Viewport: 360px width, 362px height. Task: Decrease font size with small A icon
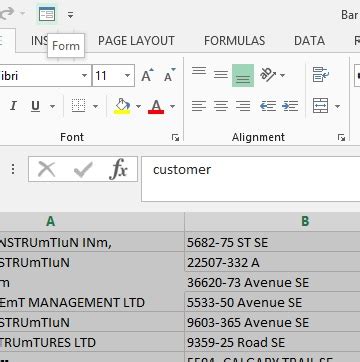point(170,75)
